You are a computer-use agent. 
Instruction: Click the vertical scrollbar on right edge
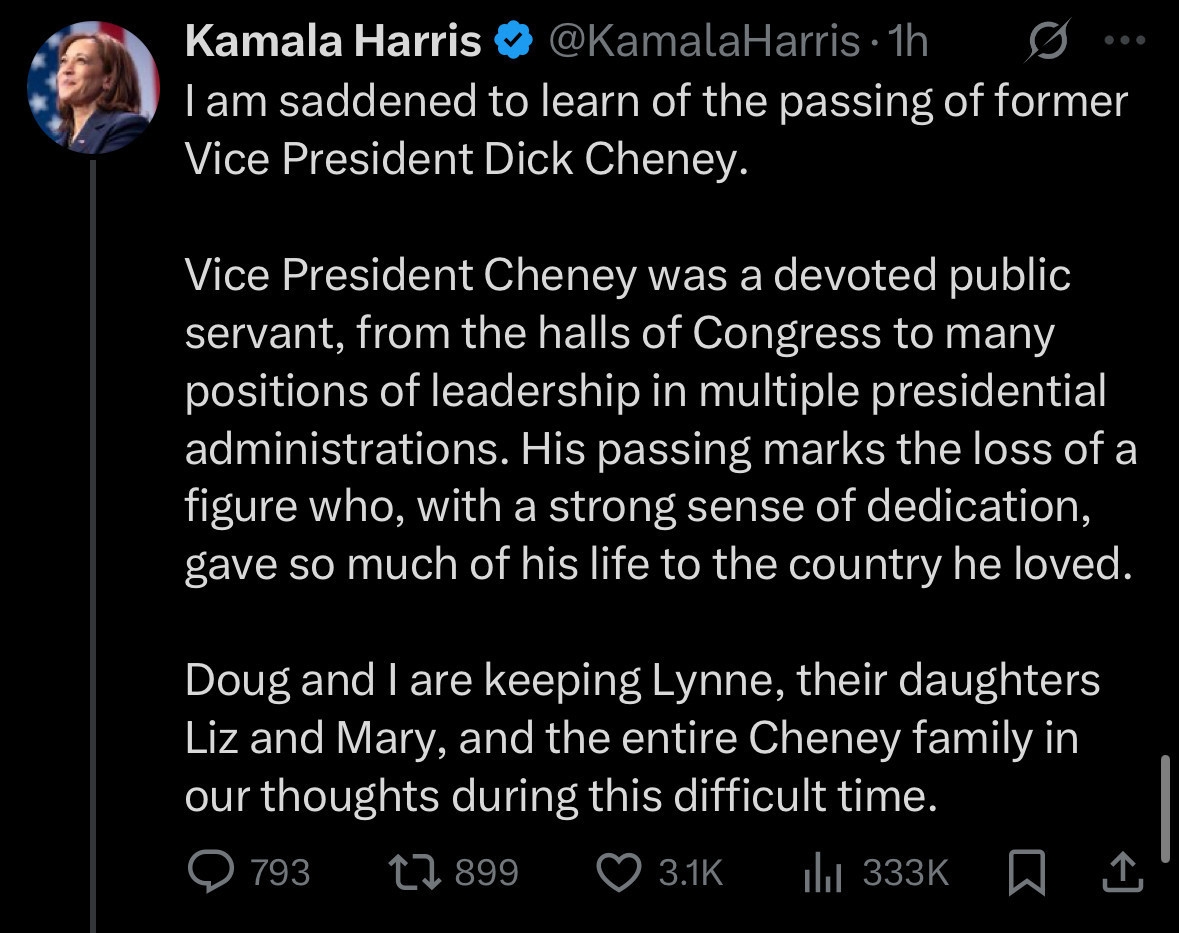point(1165,808)
